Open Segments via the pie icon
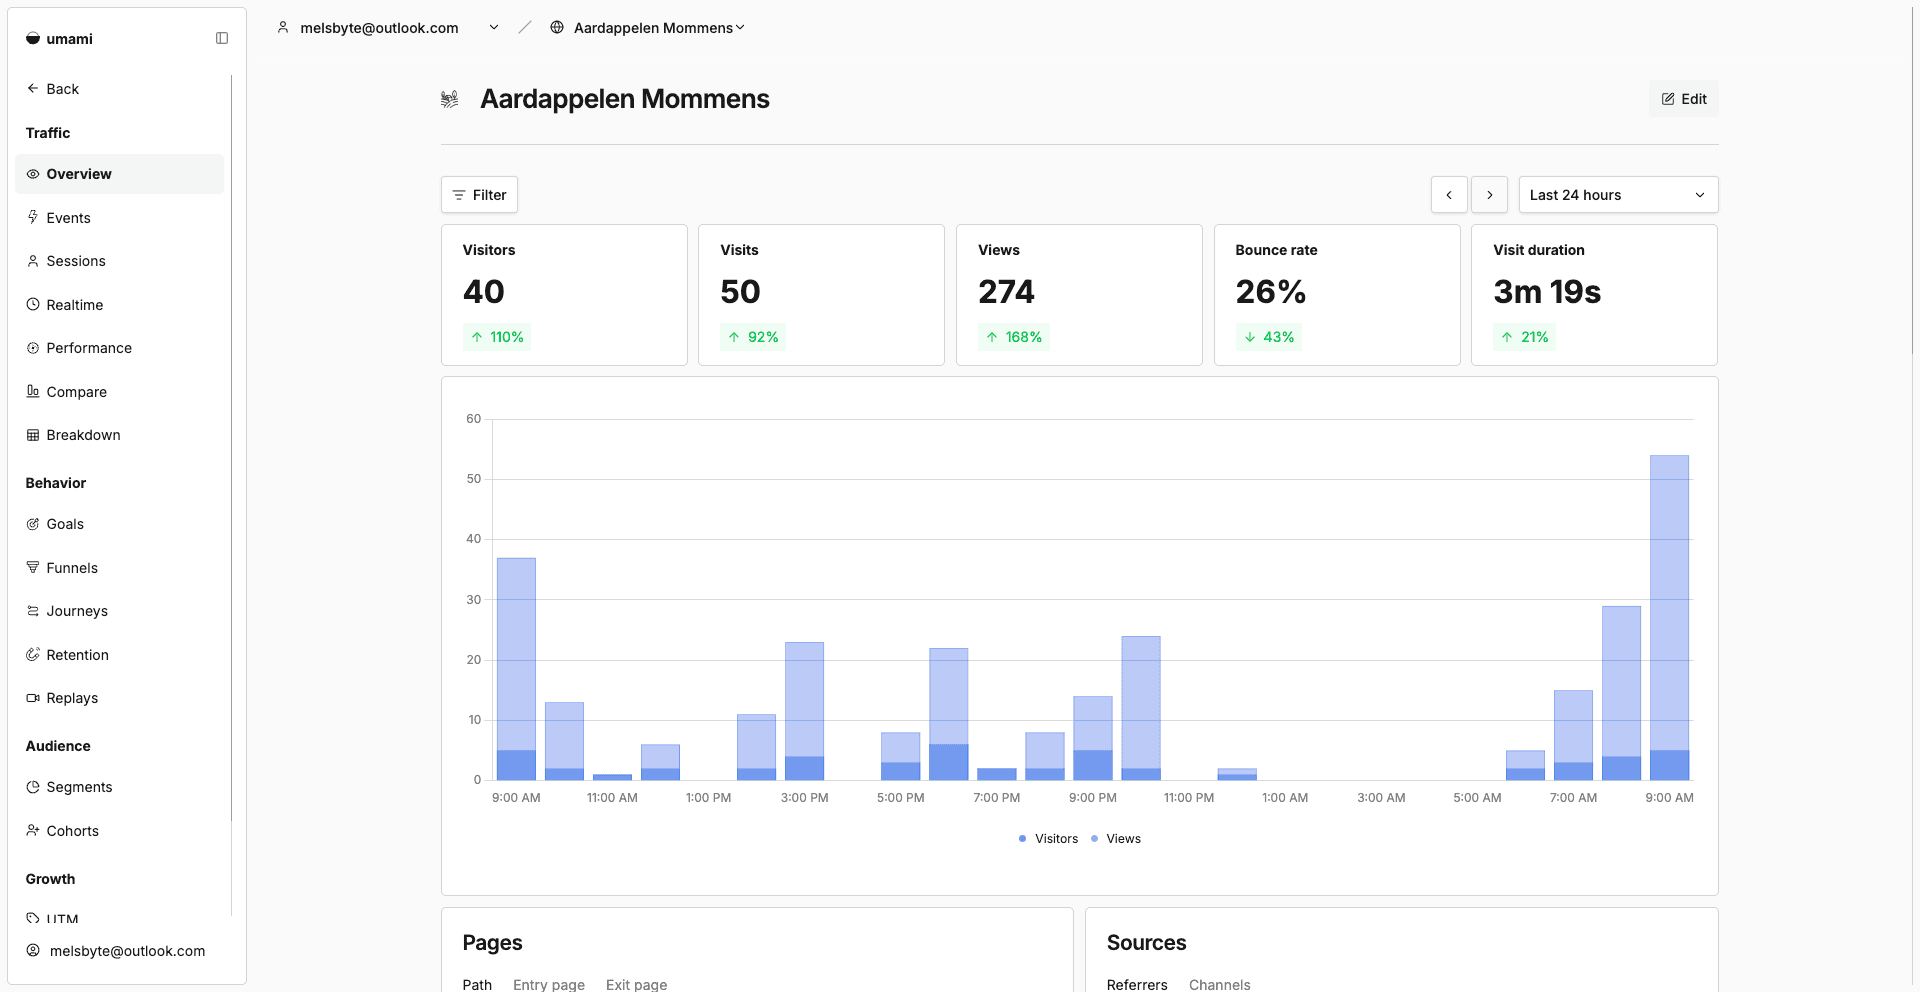The width and height of the screenshot is (1920, 992). point(33,787)
